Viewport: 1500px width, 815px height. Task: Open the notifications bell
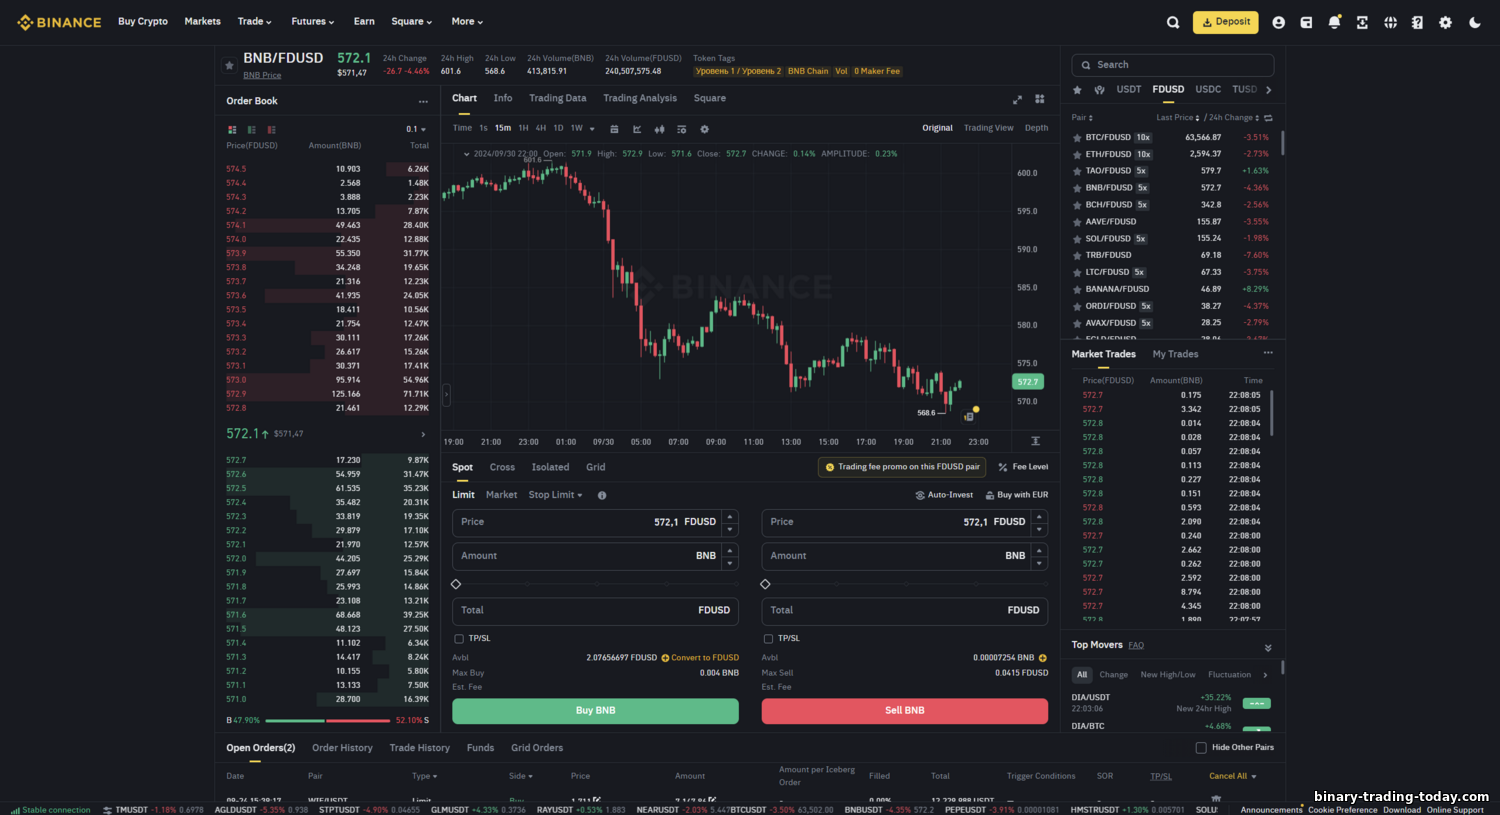click(1334, 22)
